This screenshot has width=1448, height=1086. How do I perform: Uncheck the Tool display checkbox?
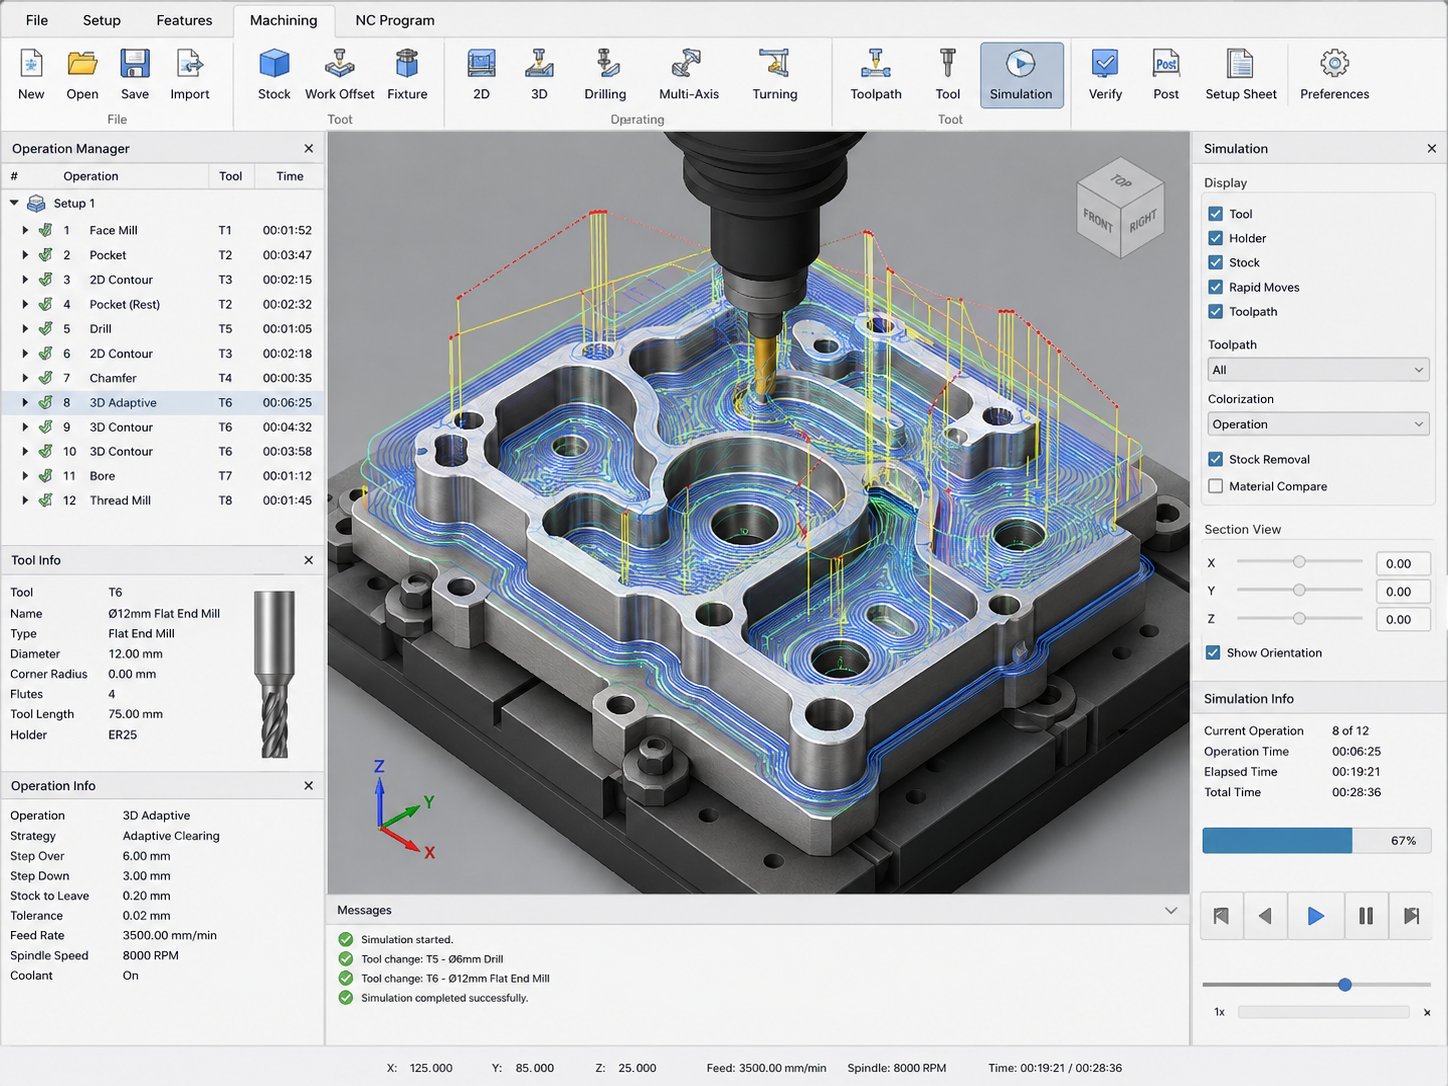tap(1216, 214)
